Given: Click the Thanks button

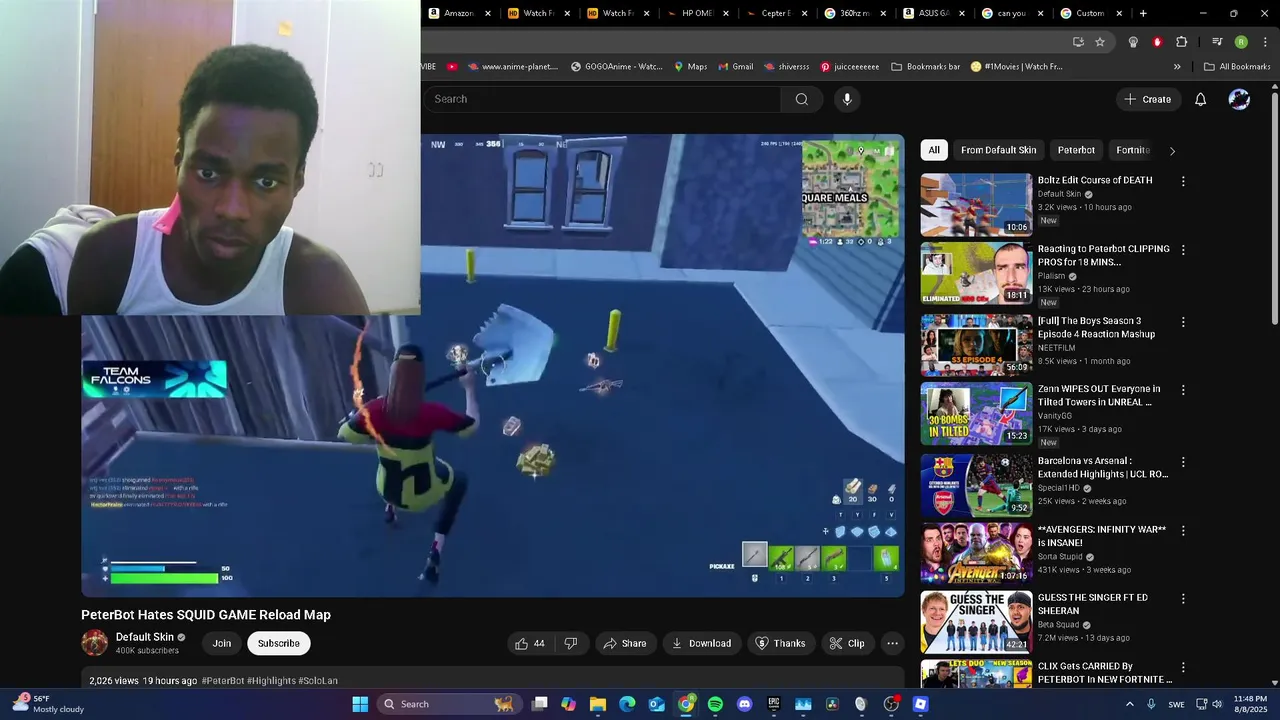Looking at the screenshot, I should [x=780, y=643].
